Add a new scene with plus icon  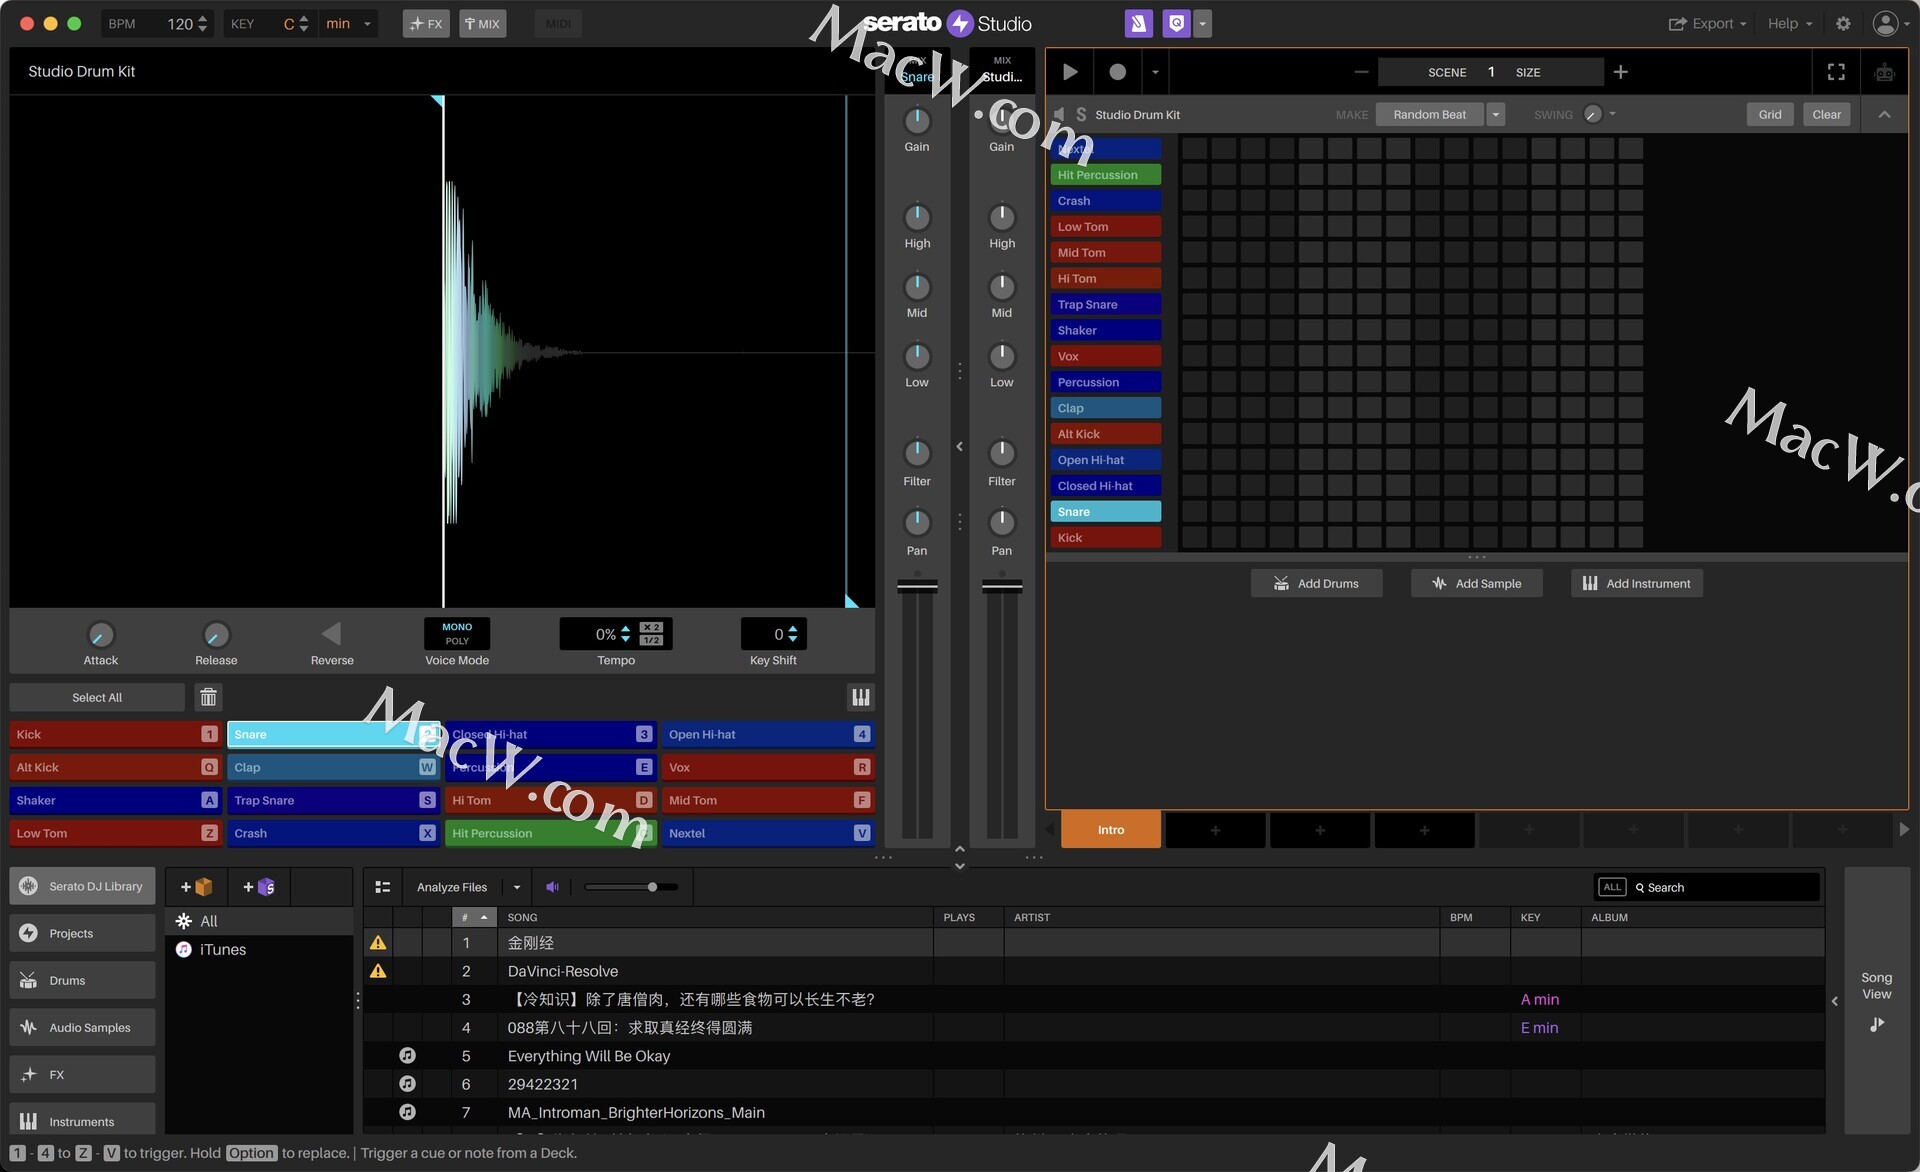click(1620, 72)
